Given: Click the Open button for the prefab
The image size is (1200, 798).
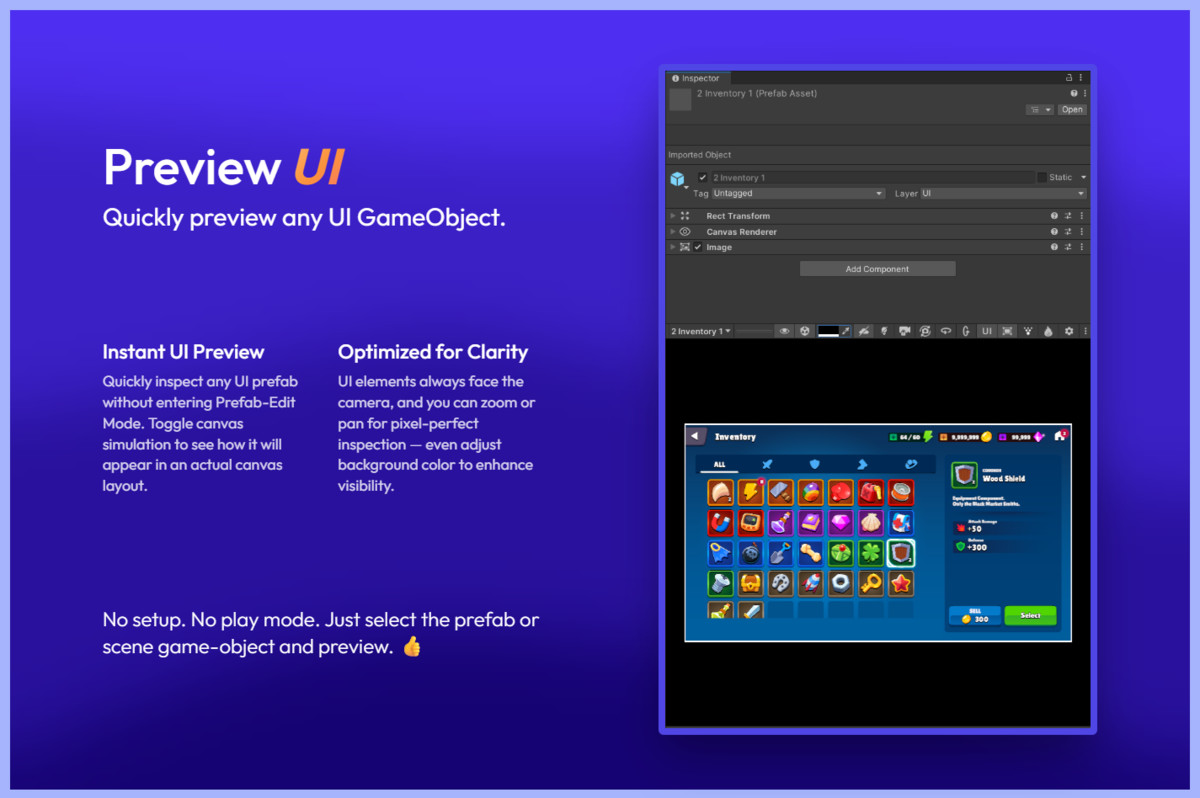Looking at the screenshot, I should (x=1071, y=109).
